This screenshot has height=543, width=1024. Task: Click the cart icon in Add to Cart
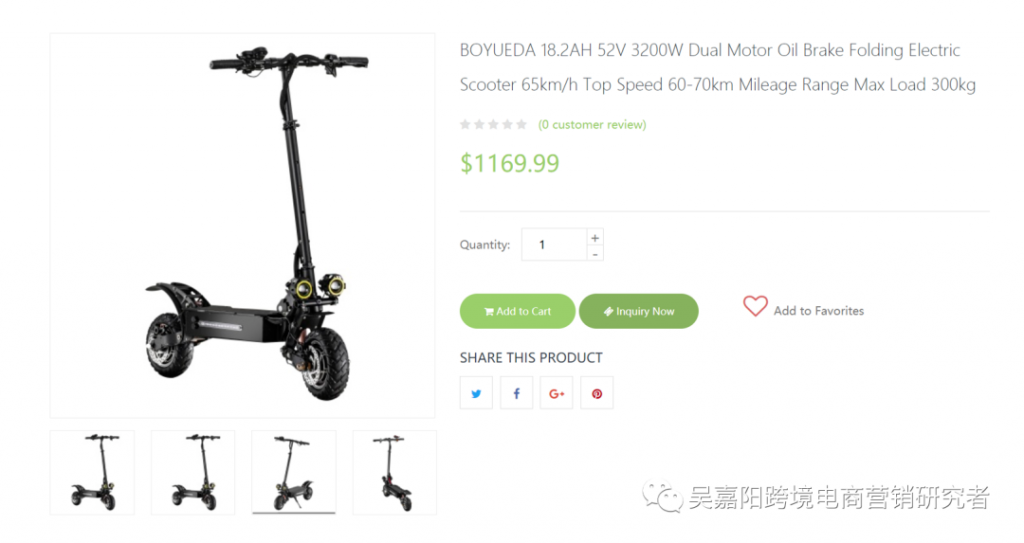click(488, 312)
